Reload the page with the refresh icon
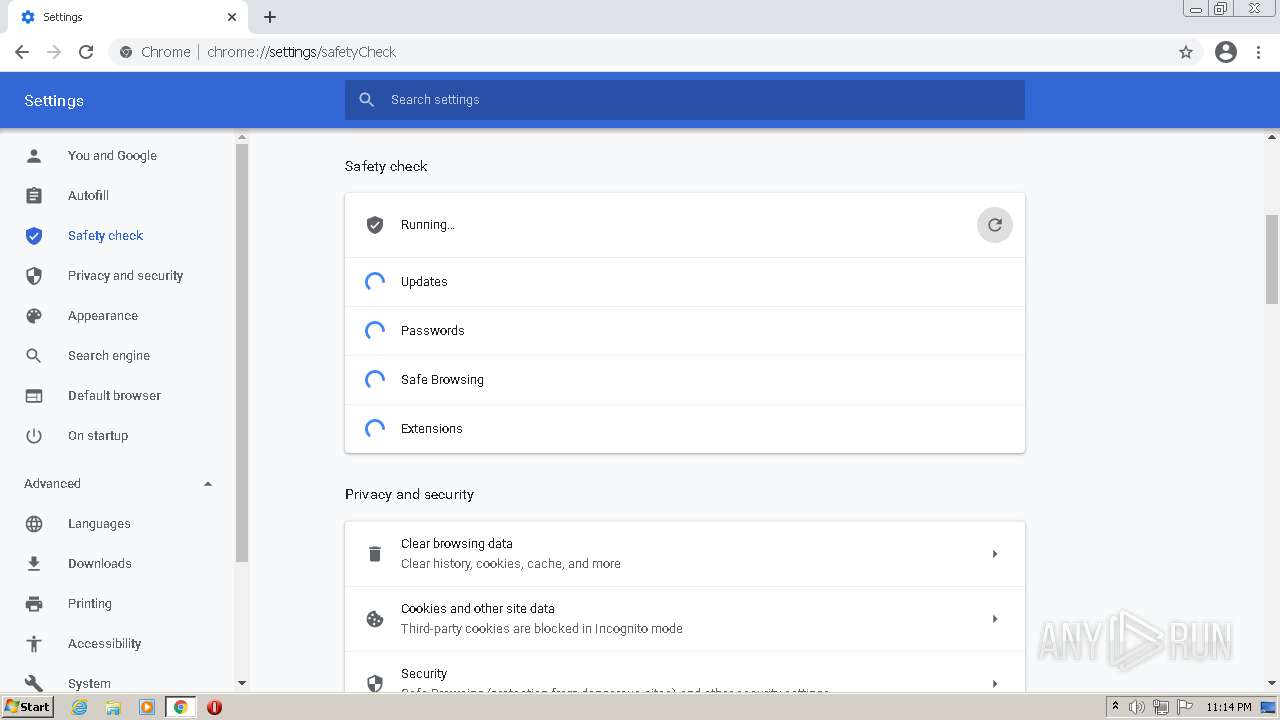The height and width of the screenshot is (720, 1280). click(86, 52)
